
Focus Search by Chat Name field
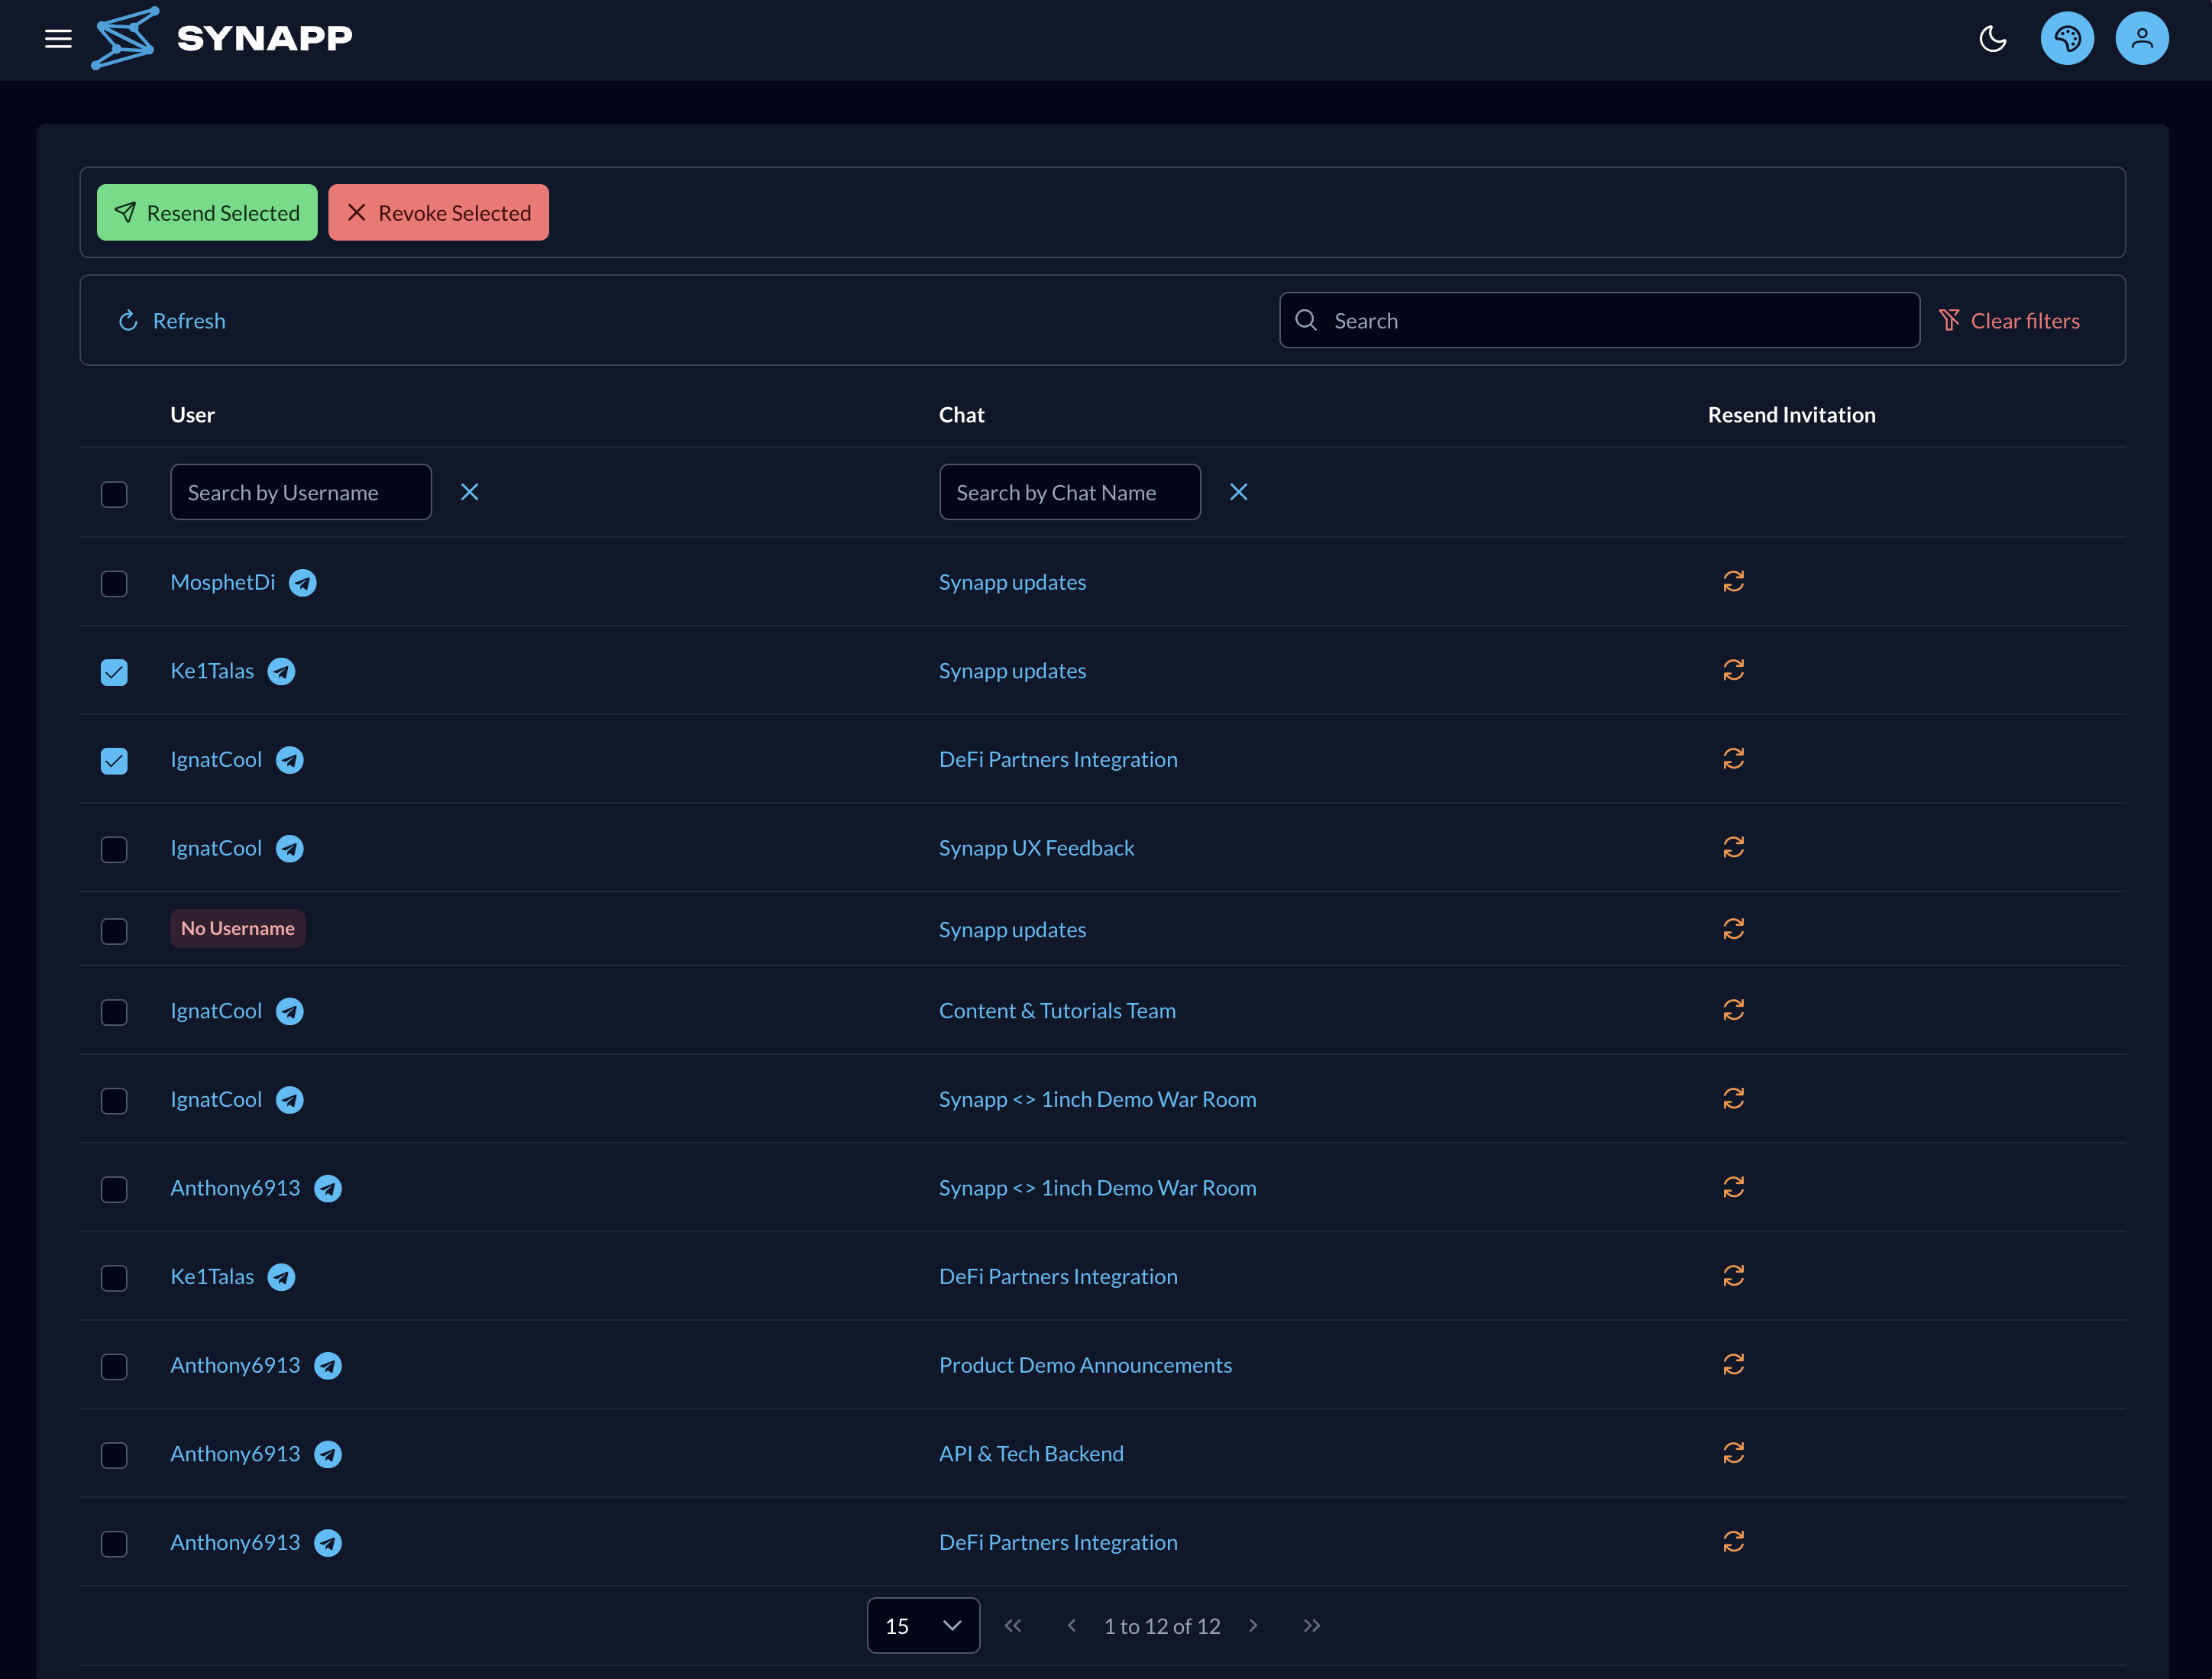(1070, 492)
